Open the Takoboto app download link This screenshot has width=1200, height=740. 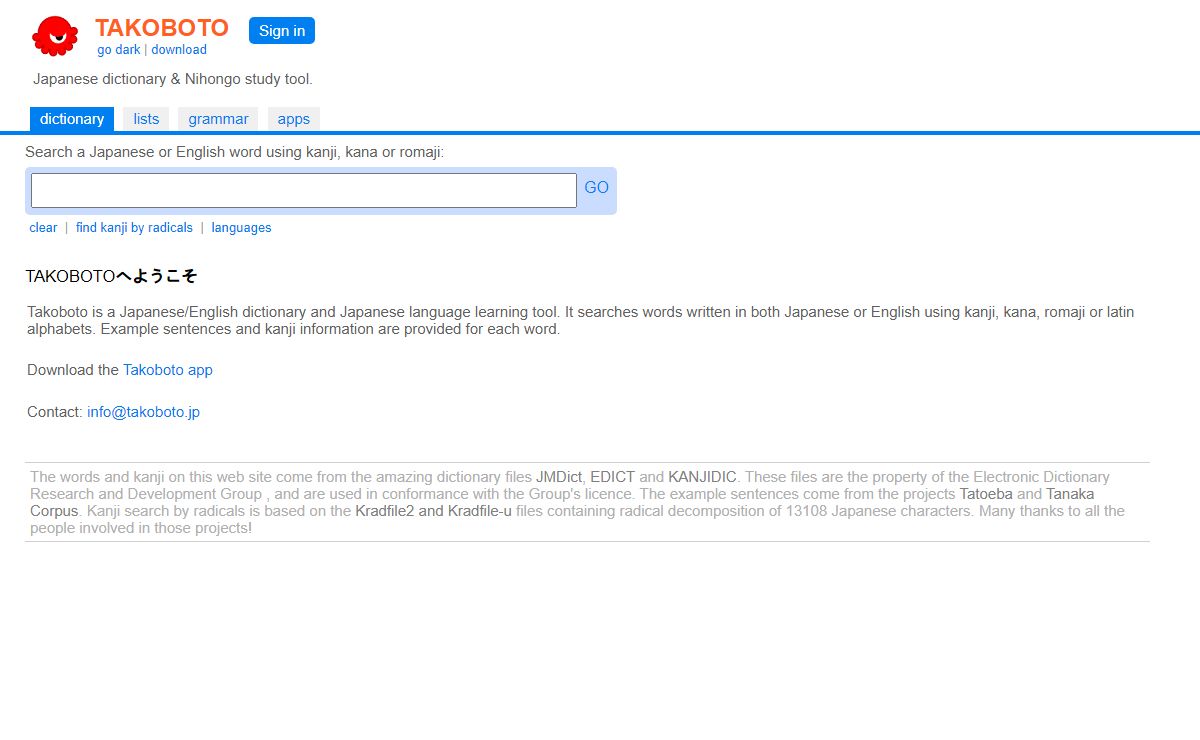pyautogui.click(x=168, y=370)
